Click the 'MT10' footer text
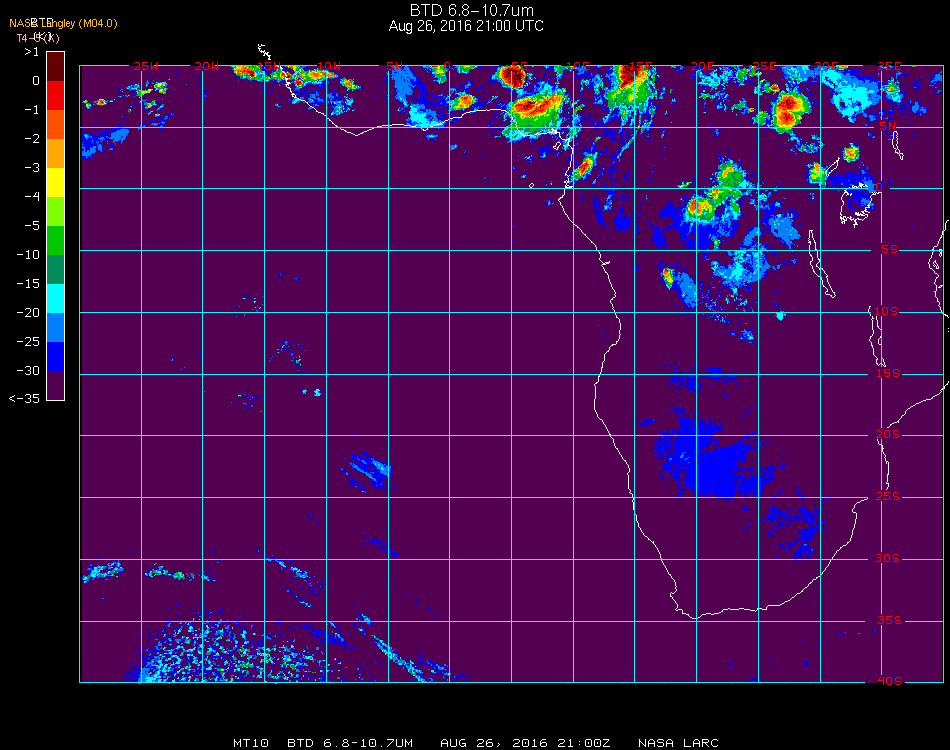Screen dimensions: 950x750 click(x=251, y=743)
